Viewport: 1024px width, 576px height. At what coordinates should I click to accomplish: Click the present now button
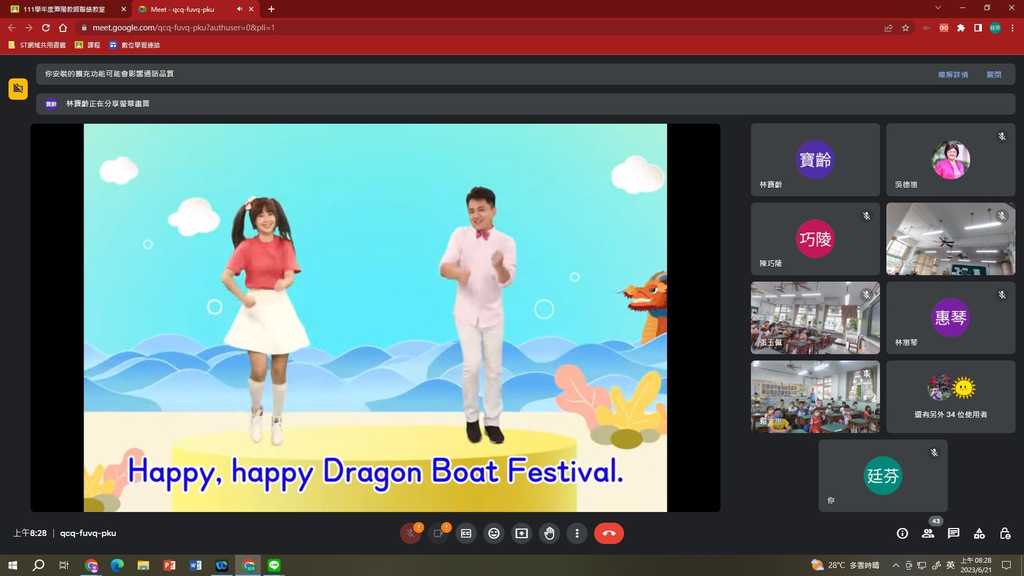pyautogui.click(x=522, y=534)
